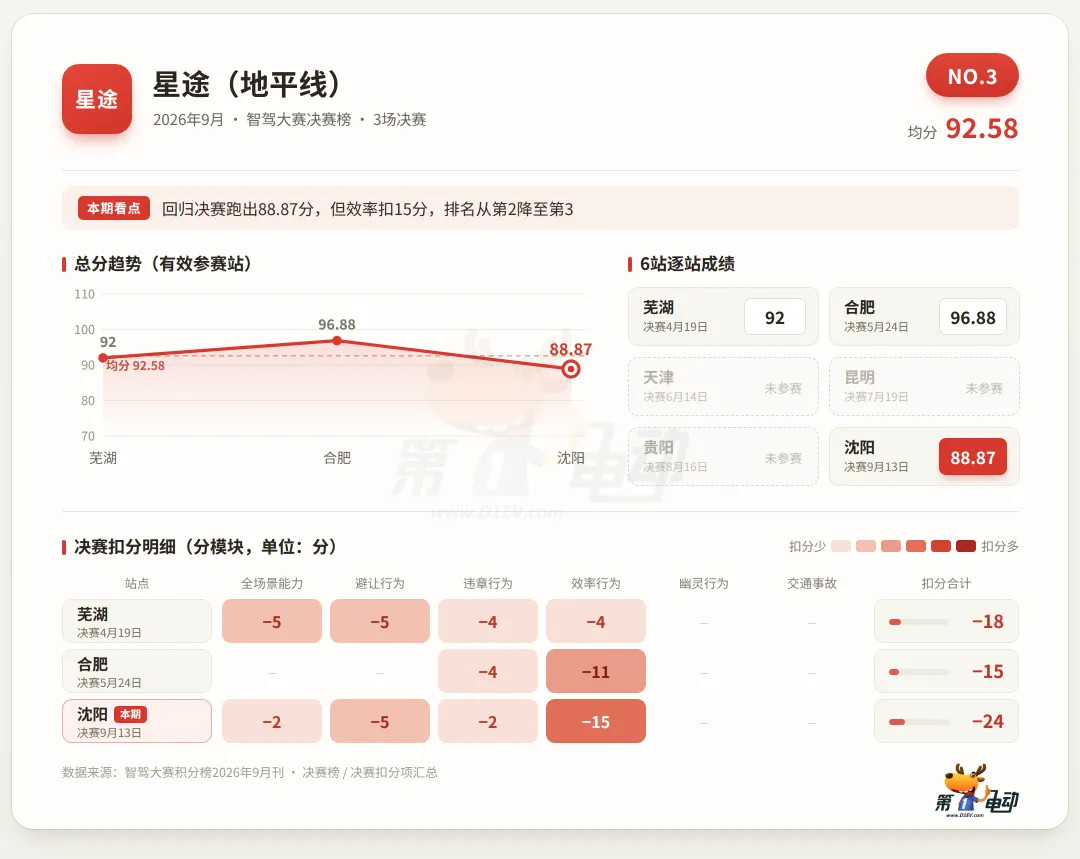Select the 沈阳 88.87 station score card
Image resolution: width=1080 pixels, height=859 pixels.
coord(924,457)
